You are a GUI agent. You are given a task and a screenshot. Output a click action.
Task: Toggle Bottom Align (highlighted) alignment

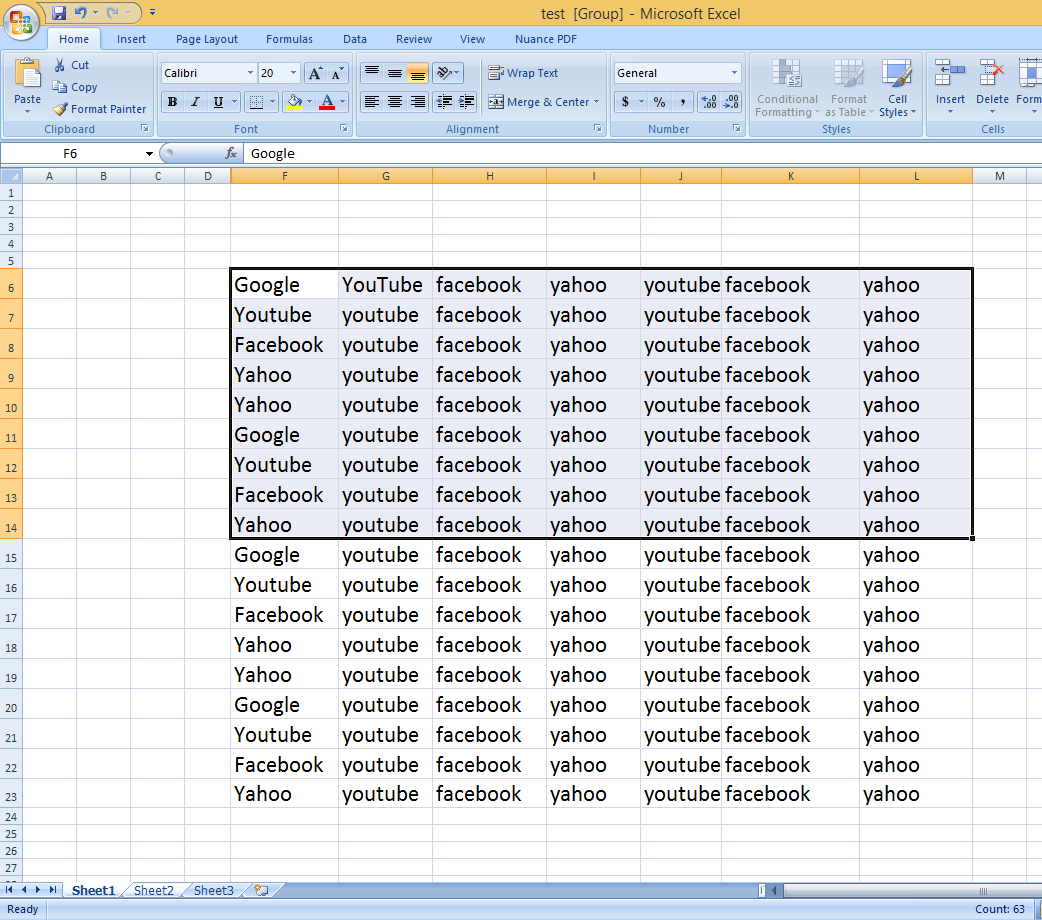tap(417, 72)
